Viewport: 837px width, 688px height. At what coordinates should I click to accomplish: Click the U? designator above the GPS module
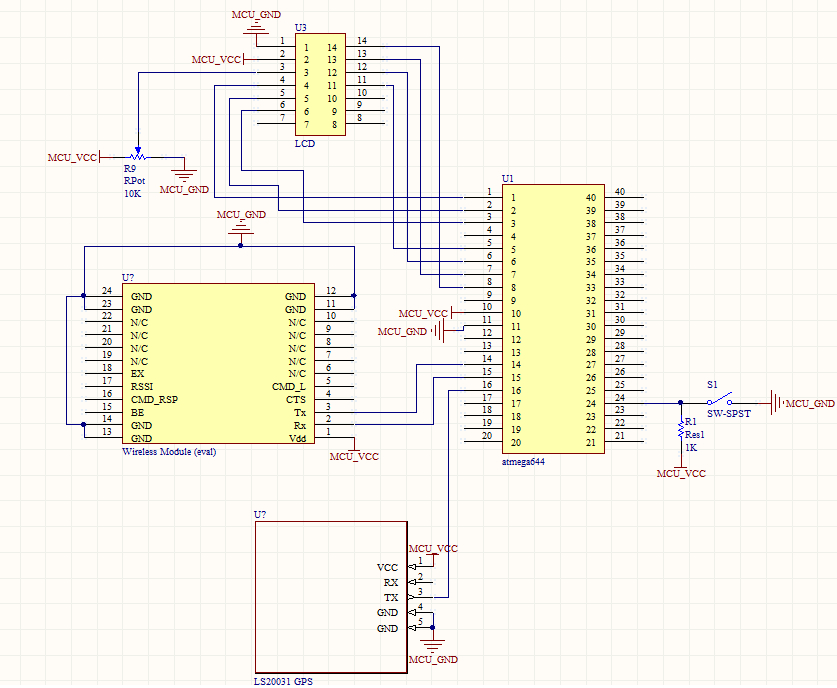tap(259, 515)
